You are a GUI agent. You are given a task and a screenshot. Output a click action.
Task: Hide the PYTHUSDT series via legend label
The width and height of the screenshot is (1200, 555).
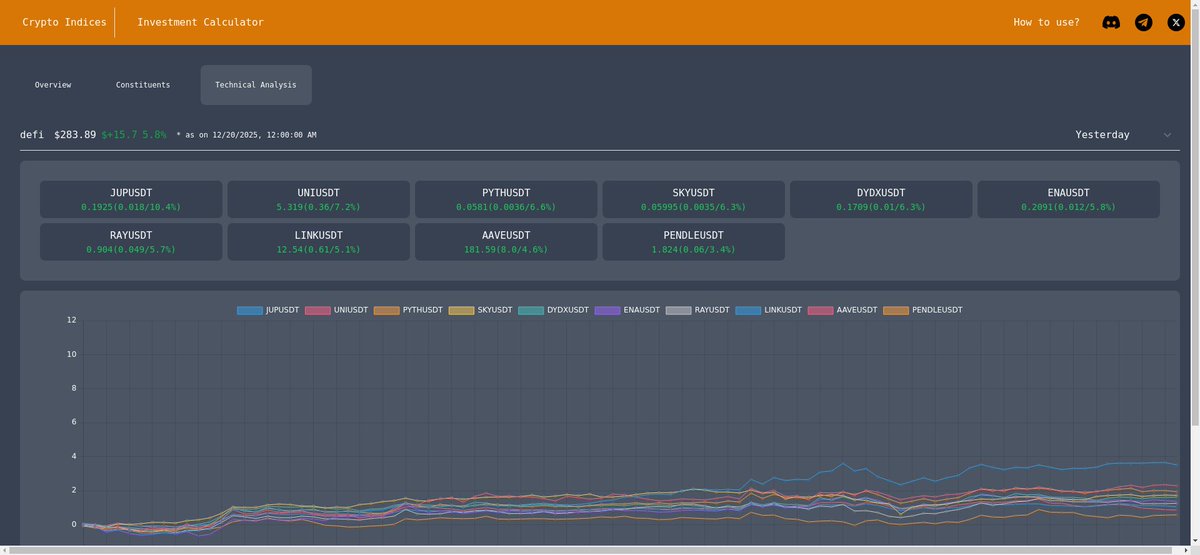(423, 310)
